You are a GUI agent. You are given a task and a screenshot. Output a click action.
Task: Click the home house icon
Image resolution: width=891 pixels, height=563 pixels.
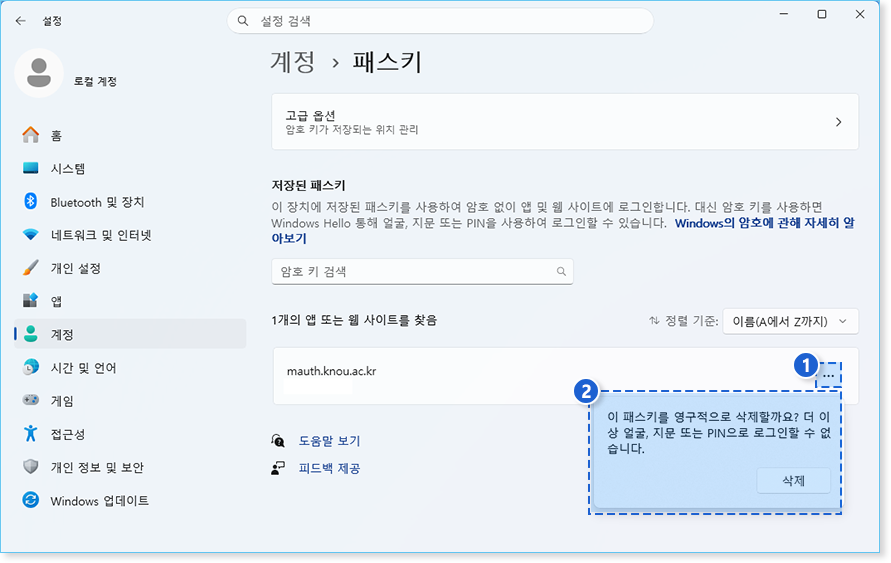[31, 135]
